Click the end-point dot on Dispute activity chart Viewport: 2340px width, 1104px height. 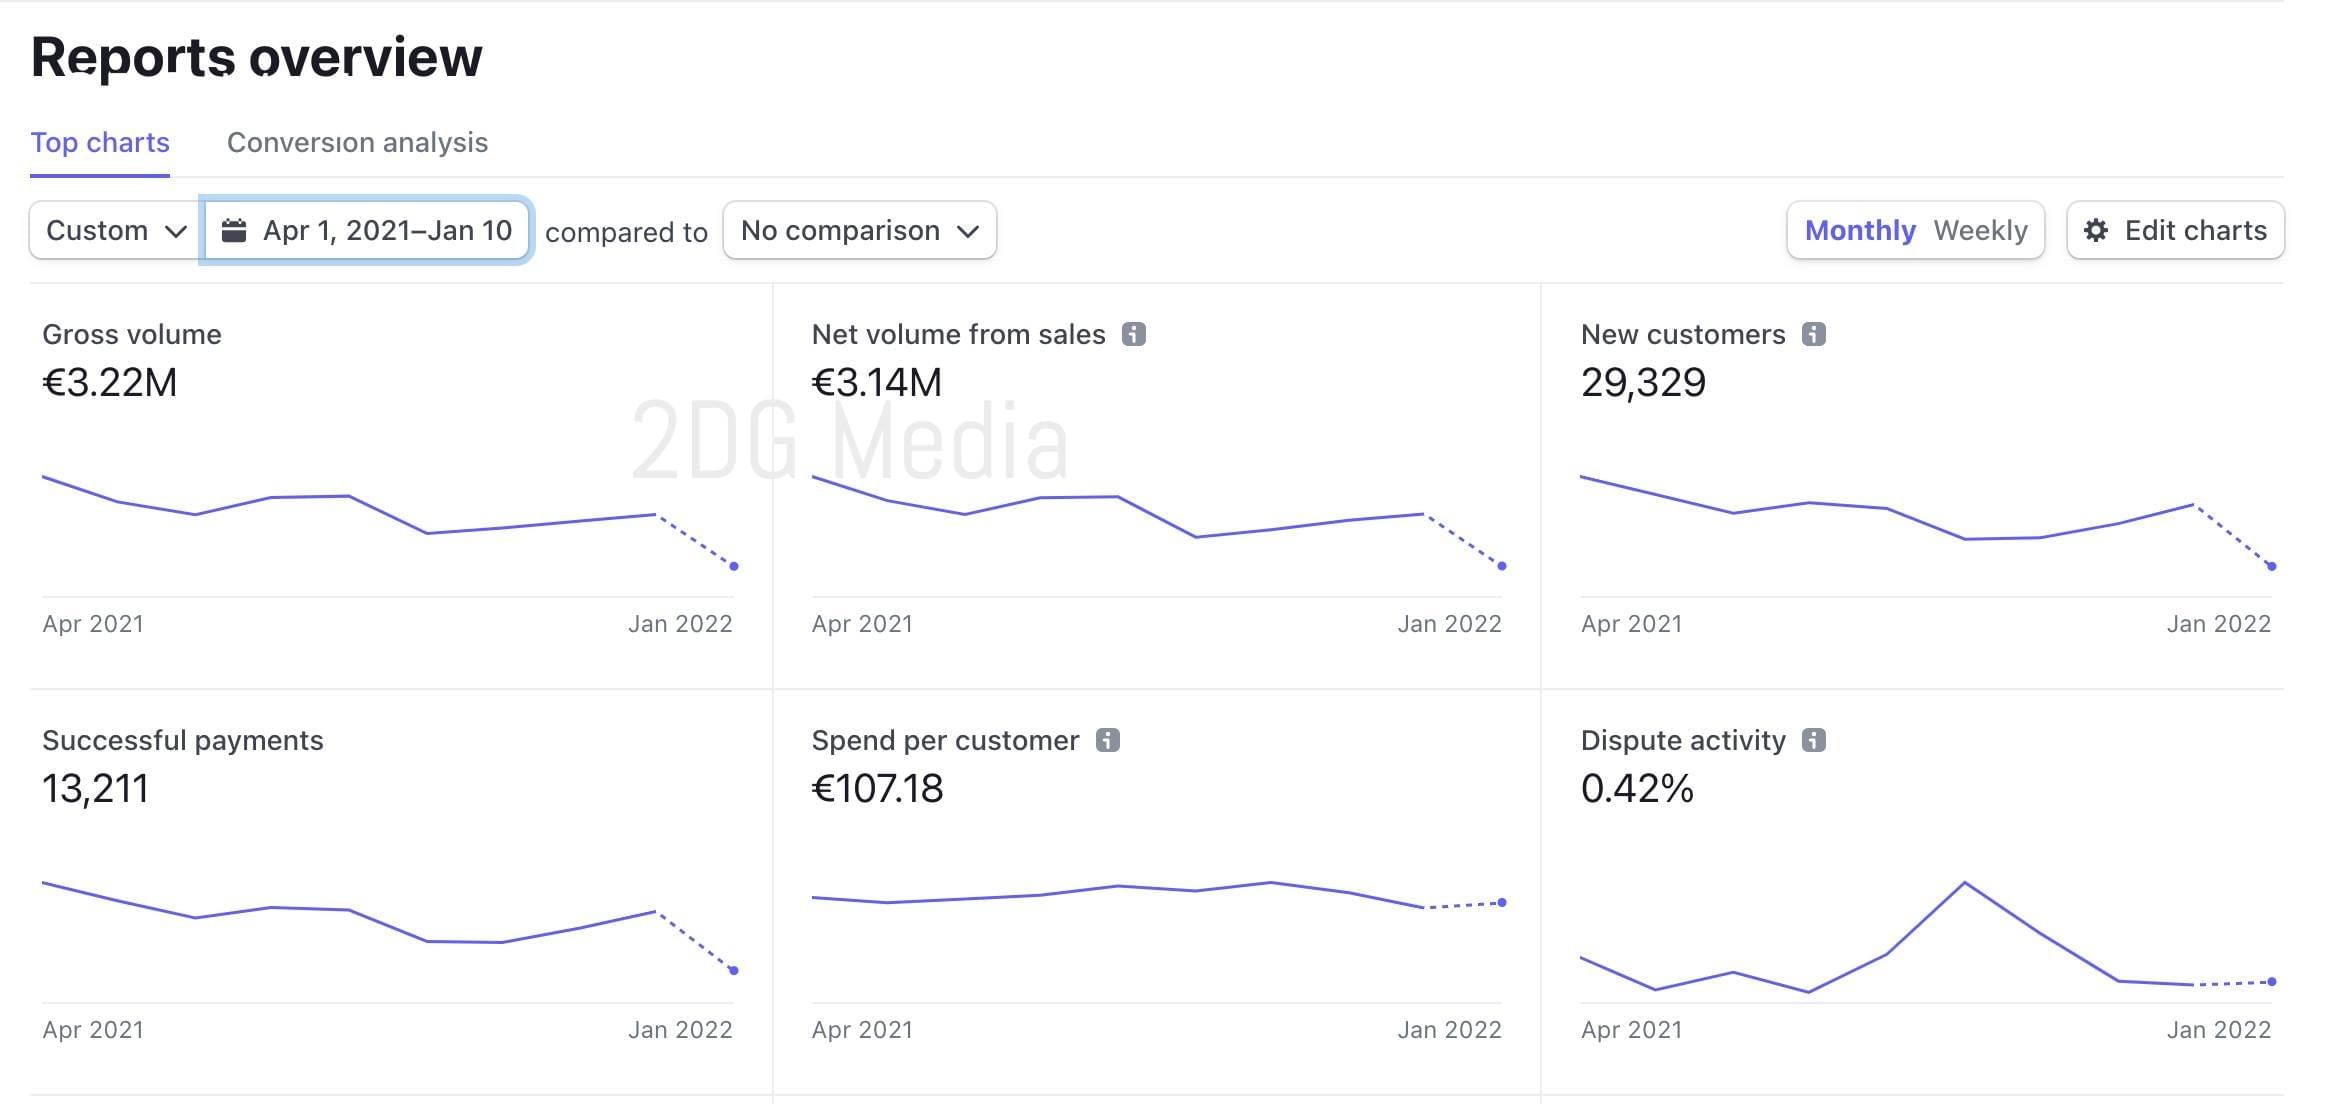pyautogui.click(x=2272, y=982)
